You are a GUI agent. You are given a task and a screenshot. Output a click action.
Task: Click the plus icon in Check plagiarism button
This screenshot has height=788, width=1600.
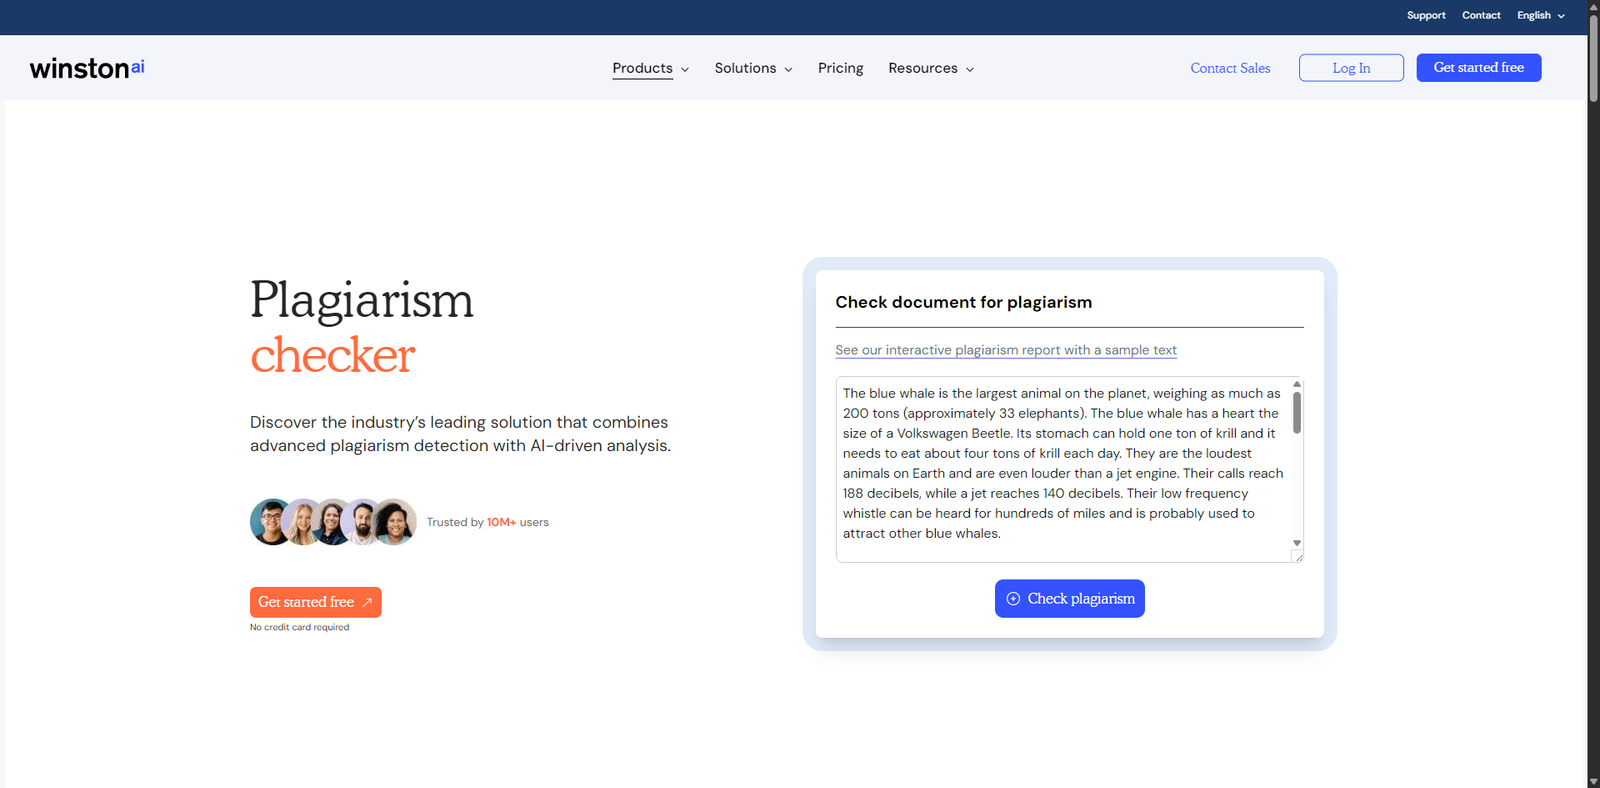pos(1013,599)
